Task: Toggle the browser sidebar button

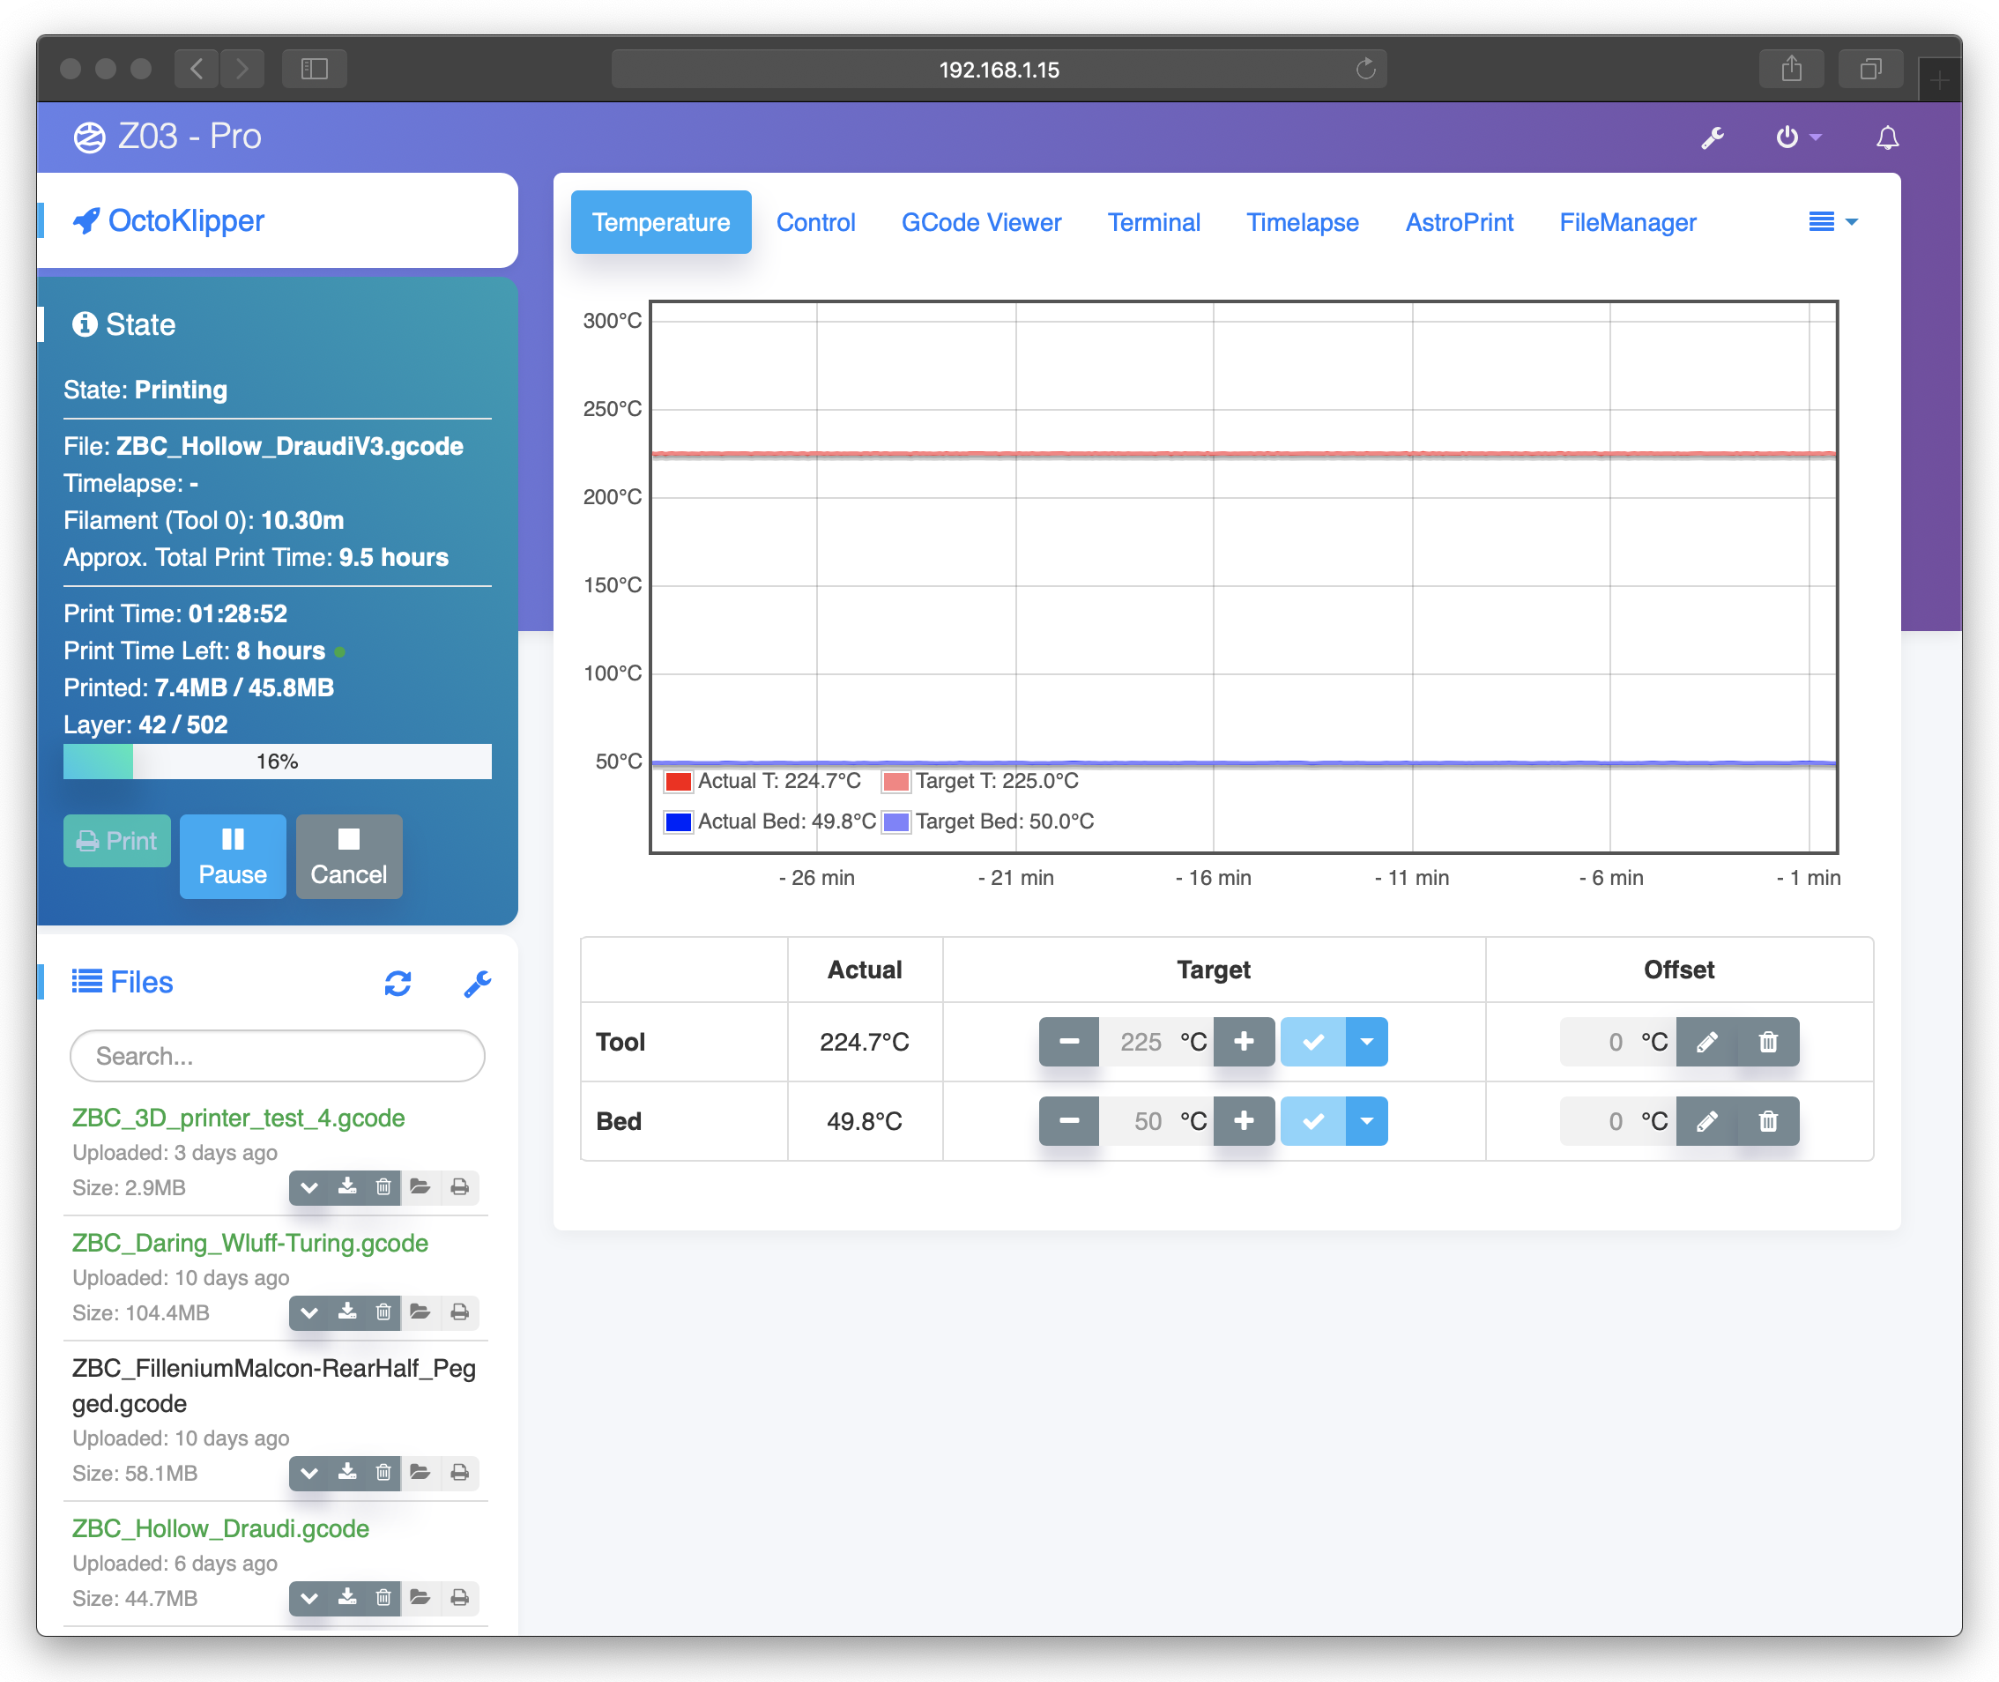Action: pyautogui.click(x=314, y=68)
